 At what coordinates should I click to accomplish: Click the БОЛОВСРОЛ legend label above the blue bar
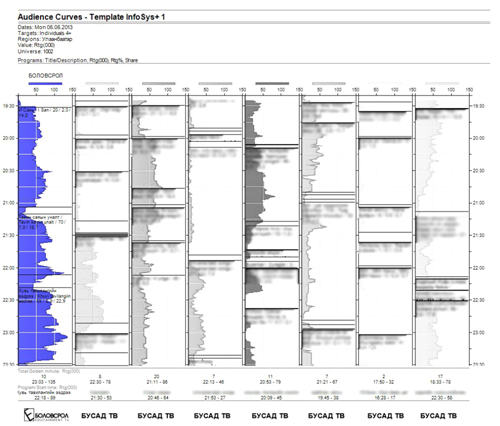[x=46, y=76]
